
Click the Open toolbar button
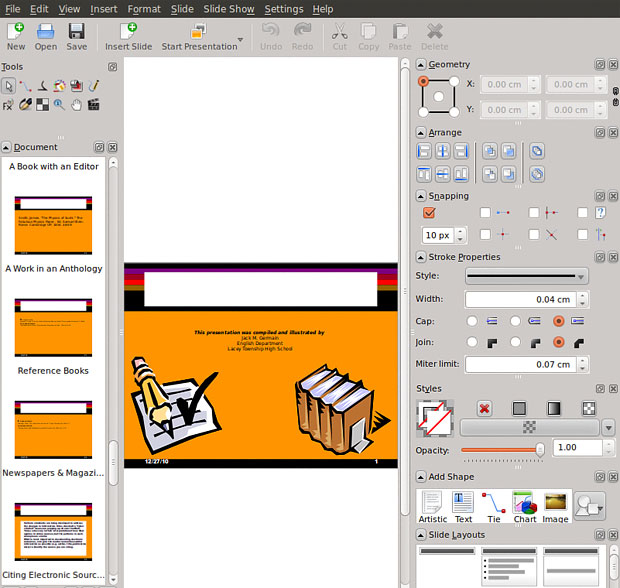(45, 37)
